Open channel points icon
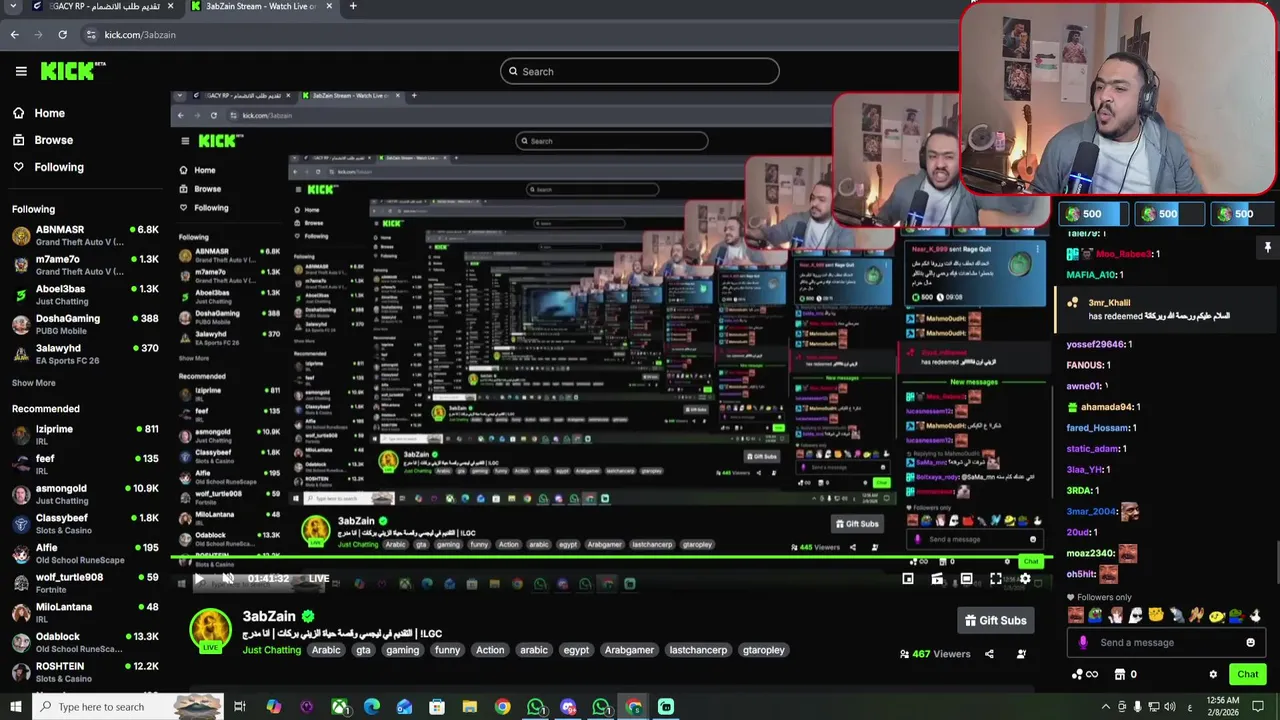Screen dimensions: 1280x720 click(x=1085, y=674)
